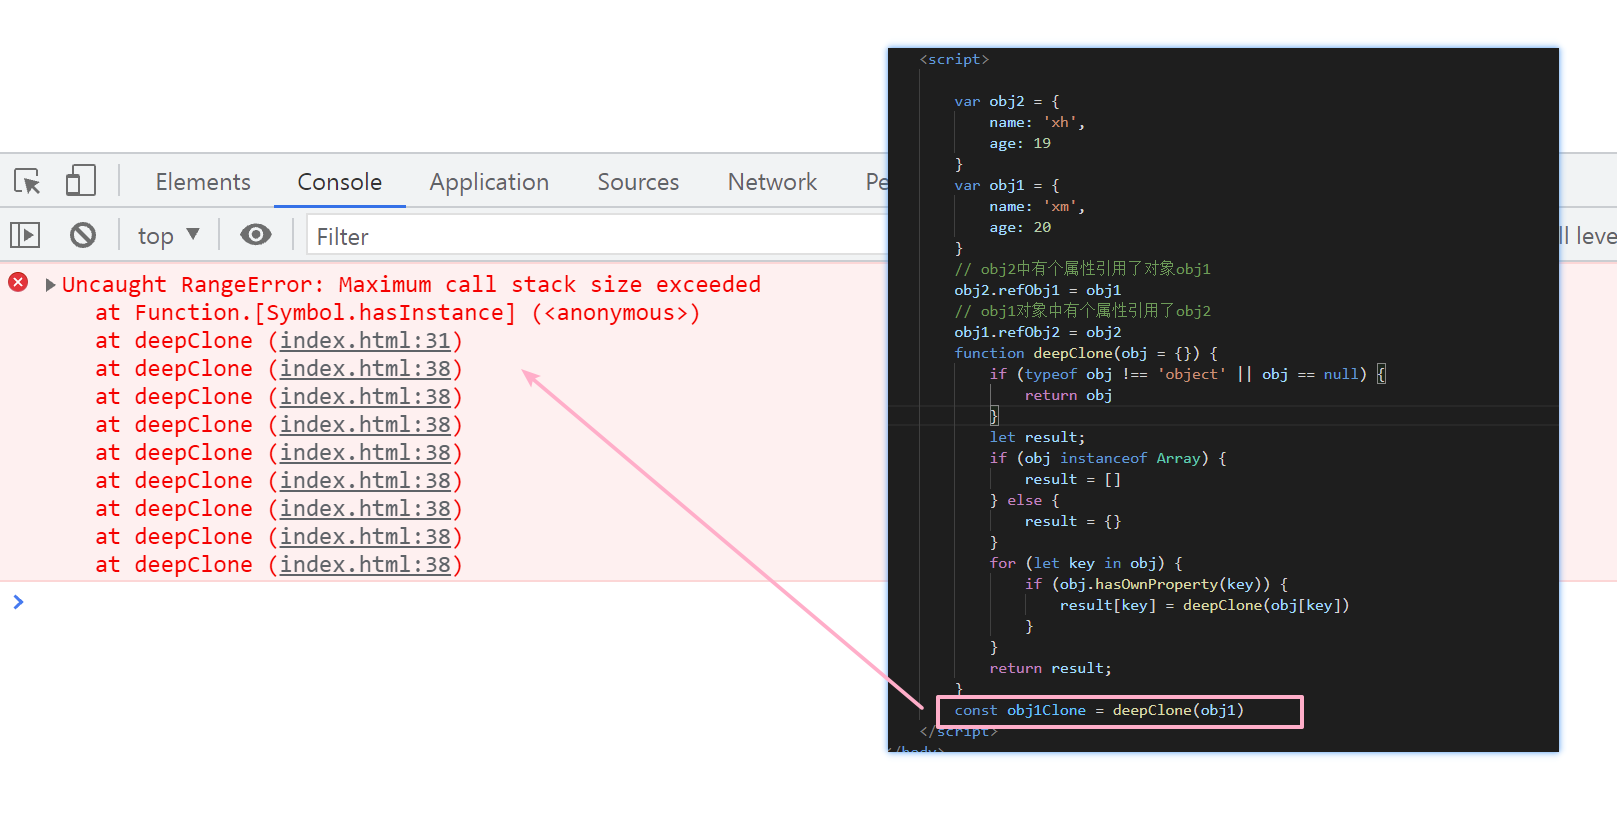This screenshot has height=813, width=1617.
Task: Activate the inspect element picker icon
Action: pyautogui.click(x=27, y=181)
